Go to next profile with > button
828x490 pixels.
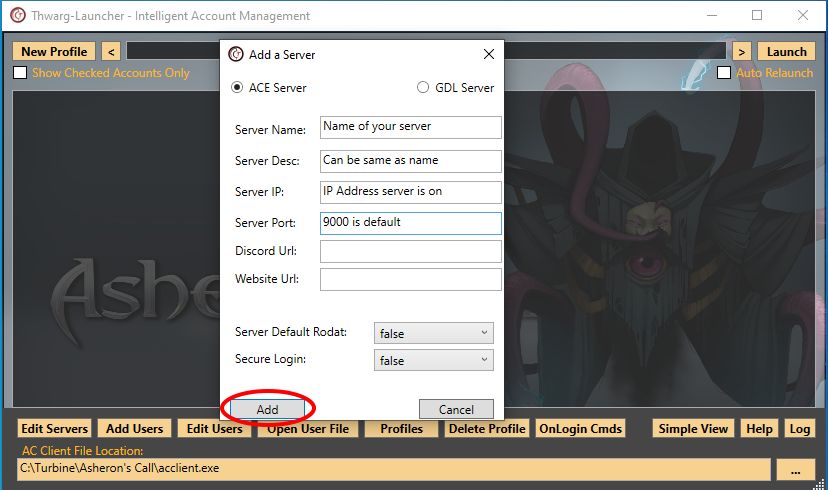tap(741, 51)
